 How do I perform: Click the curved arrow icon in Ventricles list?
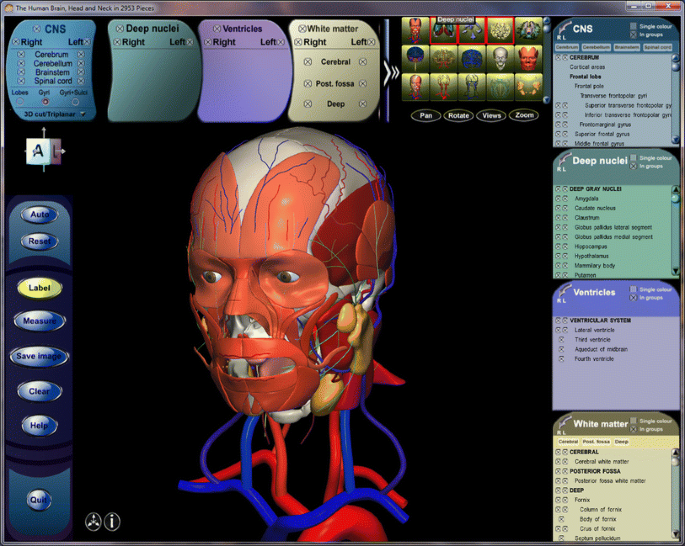[x=564, y=291]
